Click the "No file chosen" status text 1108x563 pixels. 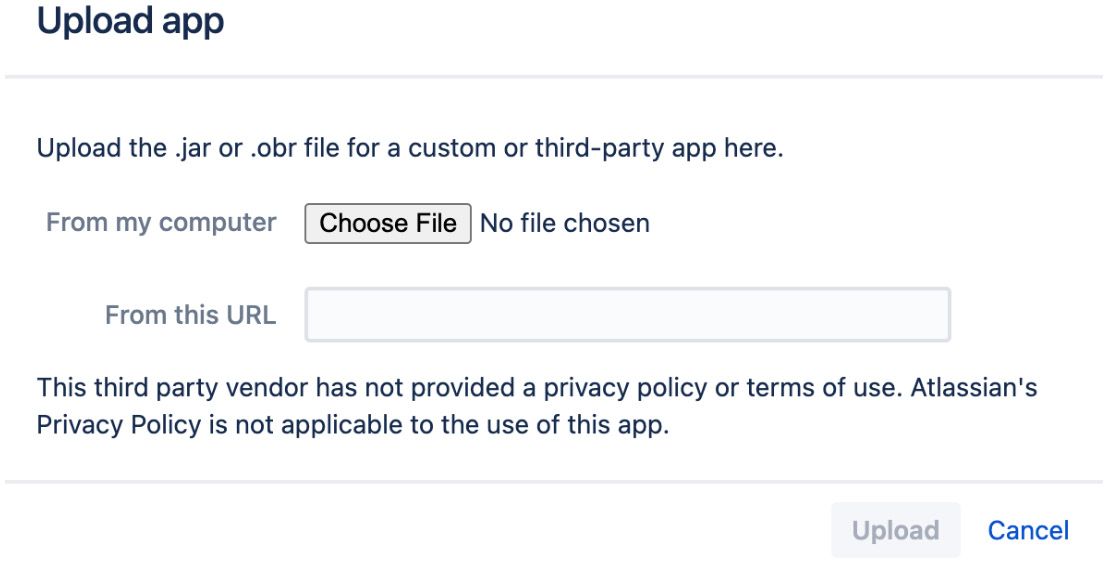[x=565, y=223]
